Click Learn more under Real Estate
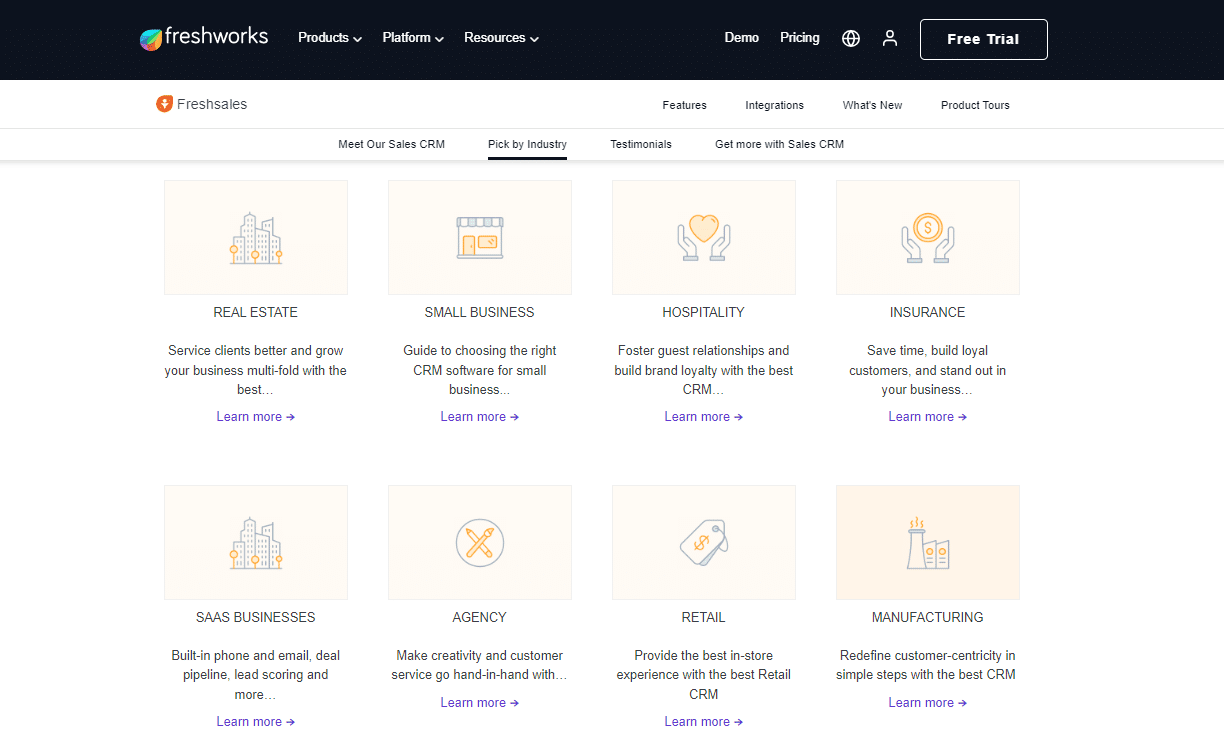The image size is (1224, 738). pos(256,417)
